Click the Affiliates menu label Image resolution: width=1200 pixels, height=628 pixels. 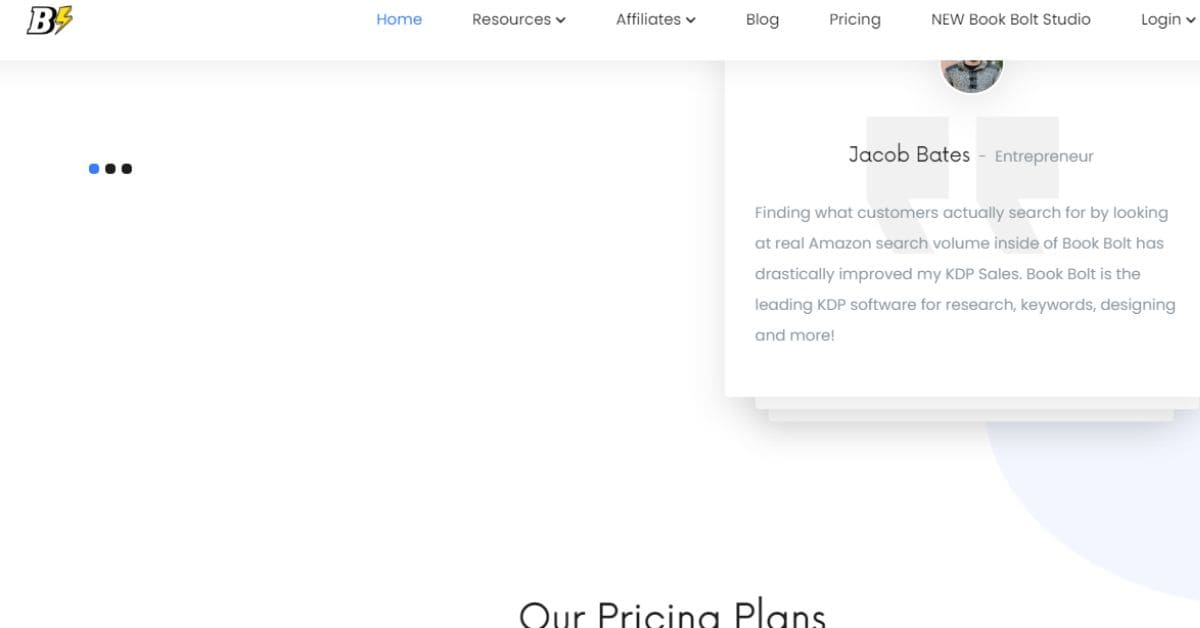pos(648,19)
